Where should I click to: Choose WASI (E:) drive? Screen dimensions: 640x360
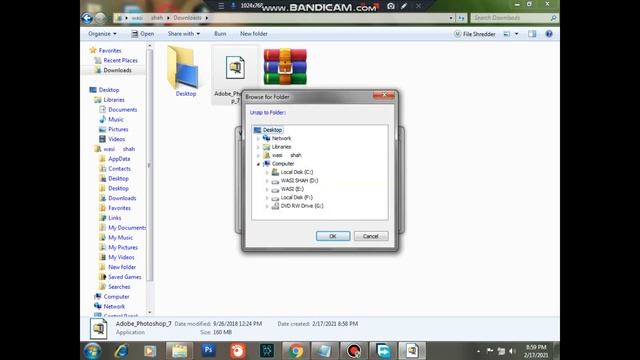[x=292, y=189]
